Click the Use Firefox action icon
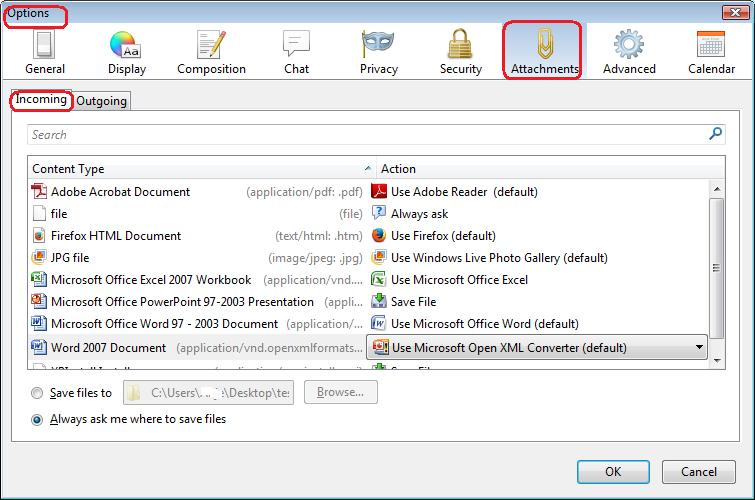755x500 pixels. [379, 236]
